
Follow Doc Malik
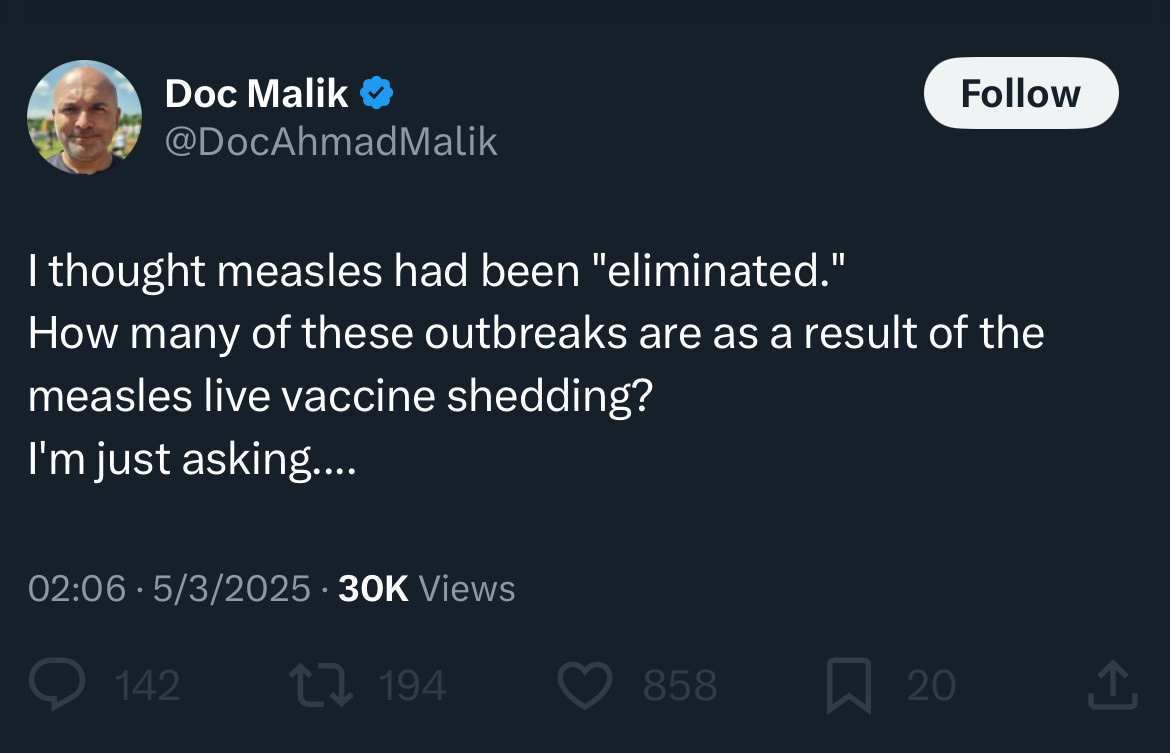(x=1021, y=93)
